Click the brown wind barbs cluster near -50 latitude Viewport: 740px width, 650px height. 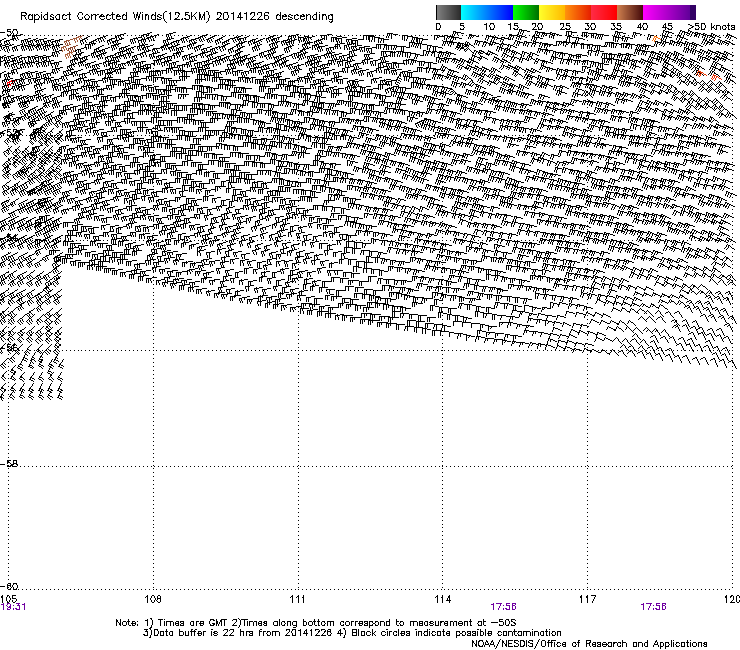71,47
